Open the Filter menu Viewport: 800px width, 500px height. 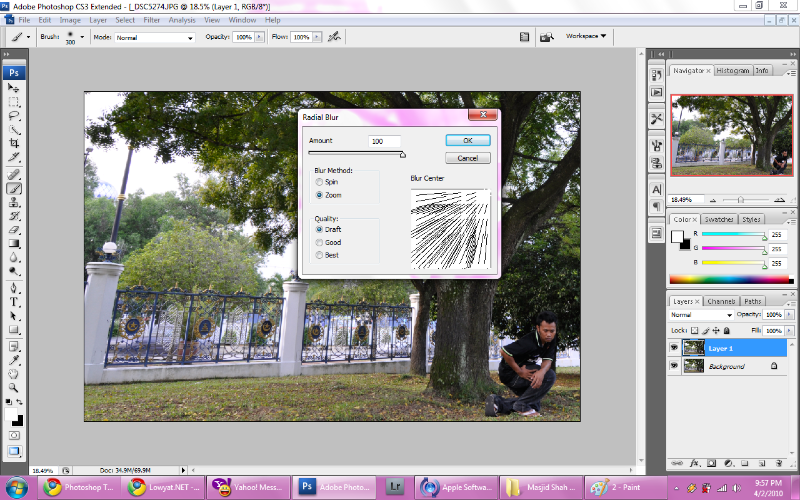(151, 19)
